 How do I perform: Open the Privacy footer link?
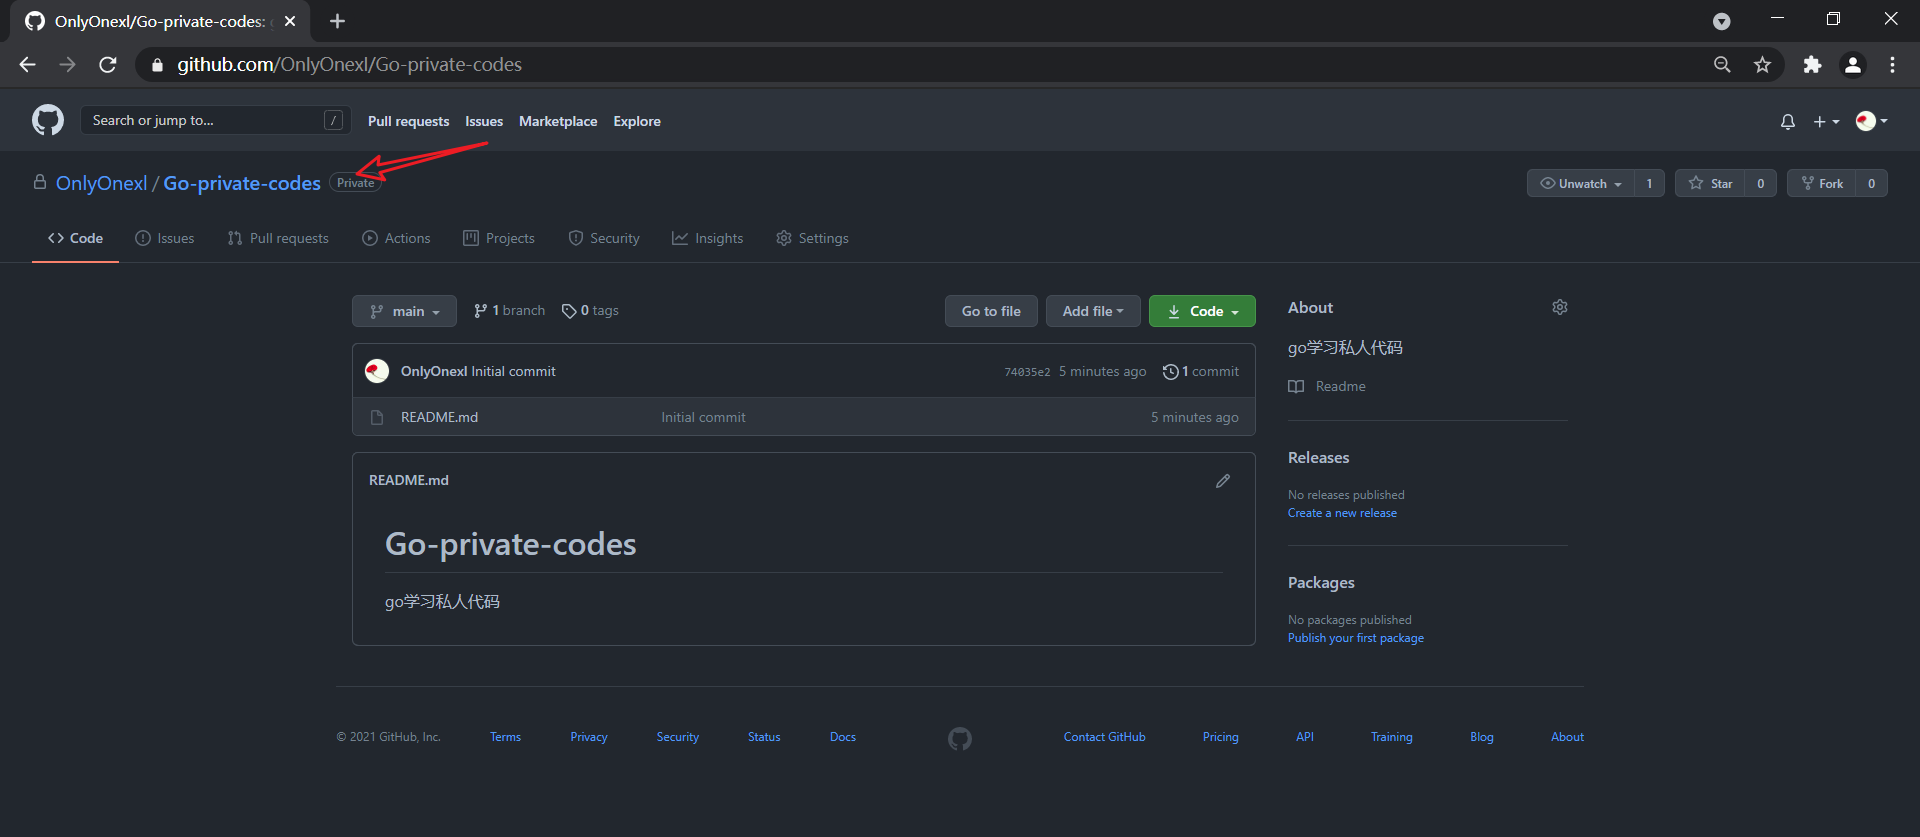point(589,737)
